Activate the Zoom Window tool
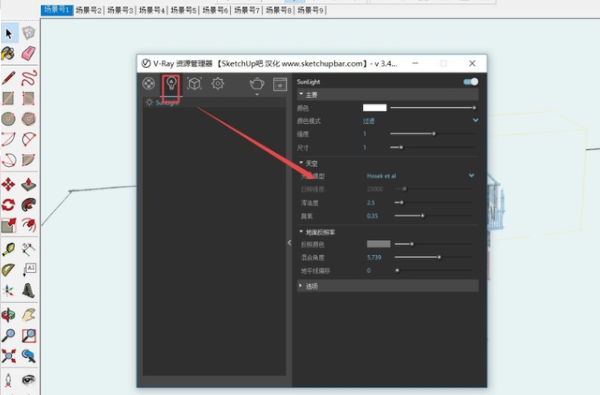This screenshot has width=600, height=395. pyautogui.click(x=29, y=336)
